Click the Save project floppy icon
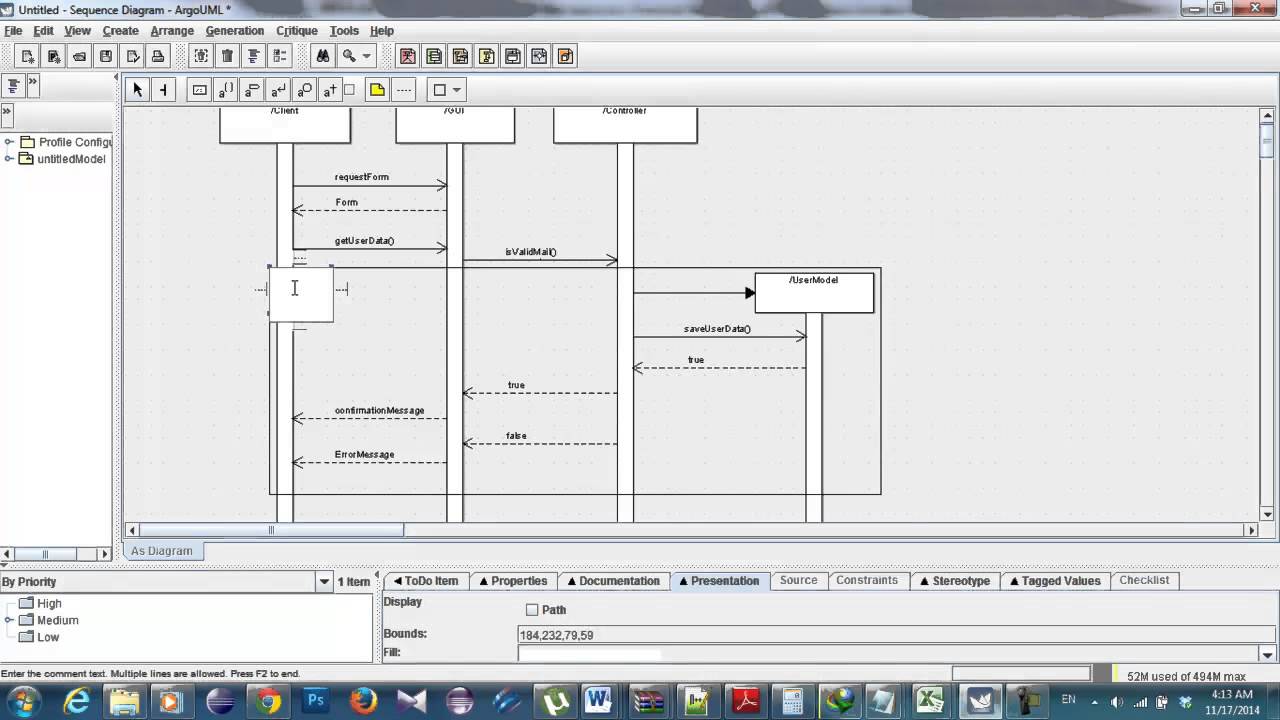Screen dimensions: 1280x720 coord(106,56)
